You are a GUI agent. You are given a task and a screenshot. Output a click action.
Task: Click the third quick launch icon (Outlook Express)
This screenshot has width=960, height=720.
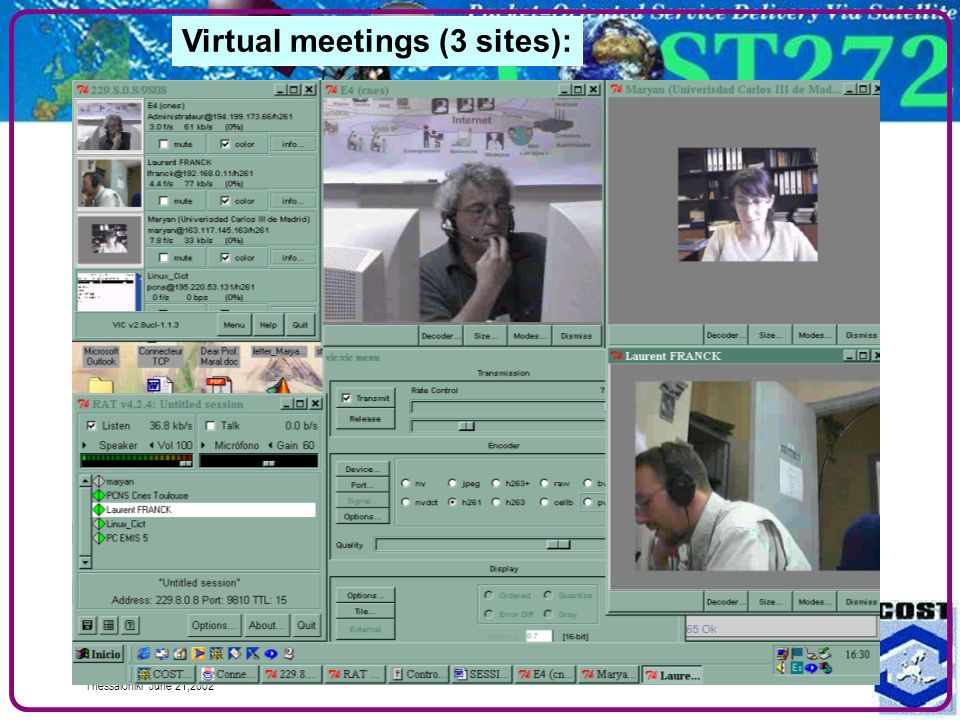click(180, 654)
